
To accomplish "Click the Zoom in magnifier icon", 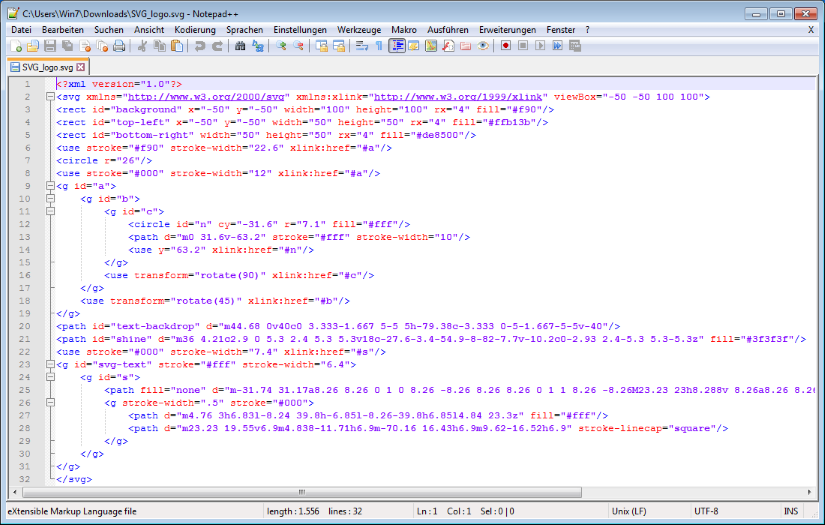I will click(281, 46).
